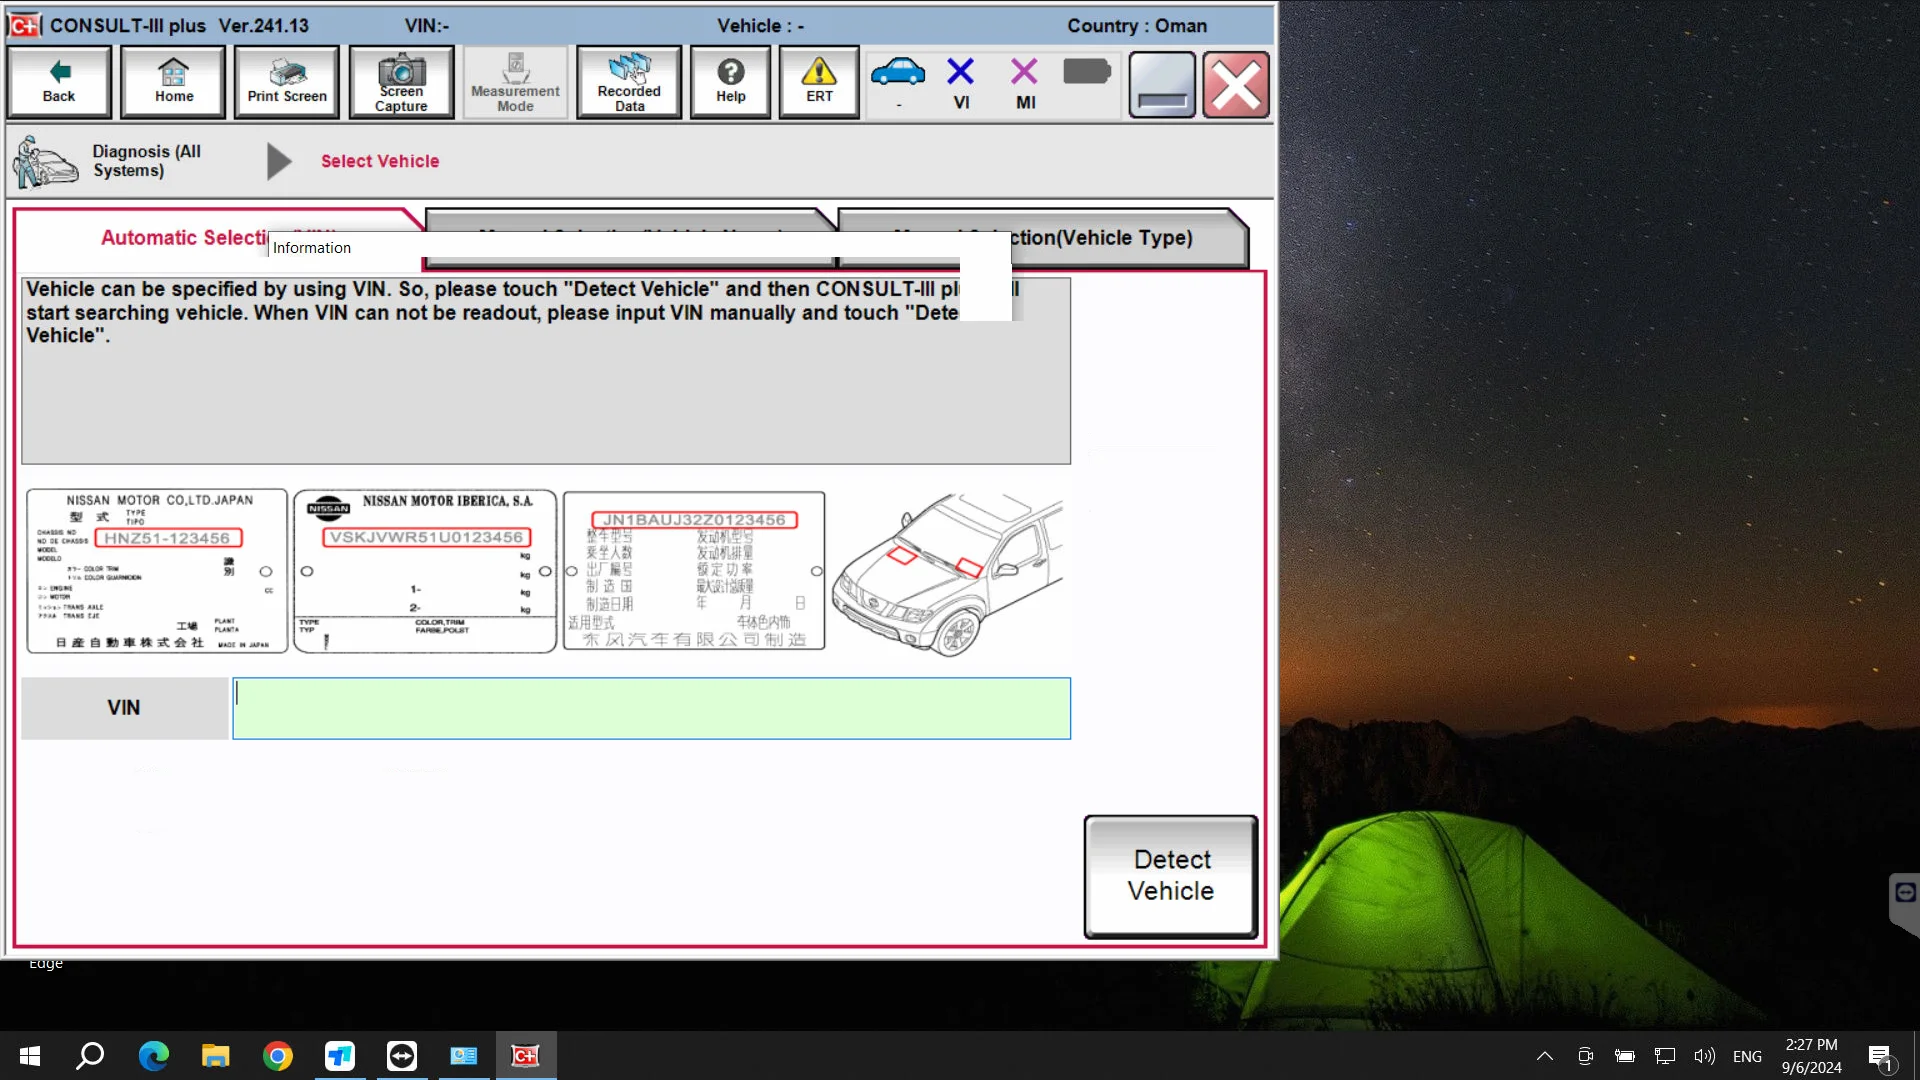Open the clock showing 2:27 PM

(1811, 1056)
